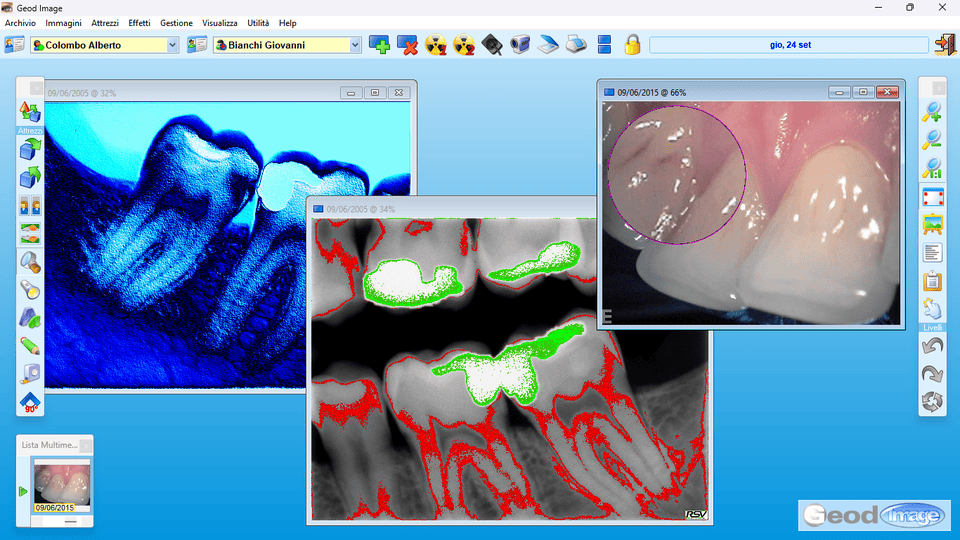Select the vertical flip landscape tool
Viewport: 960px width, 540px height.
click(29, 234)
